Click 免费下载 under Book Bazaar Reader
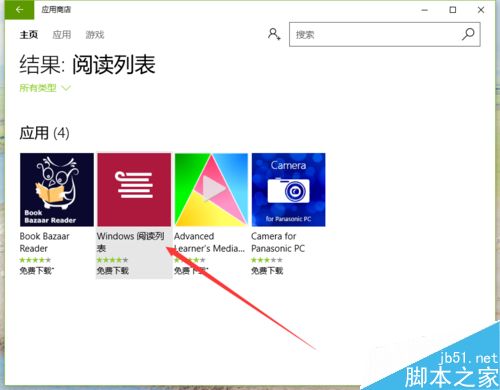Viewport: 500px width, 390px height. click(36, 270)
